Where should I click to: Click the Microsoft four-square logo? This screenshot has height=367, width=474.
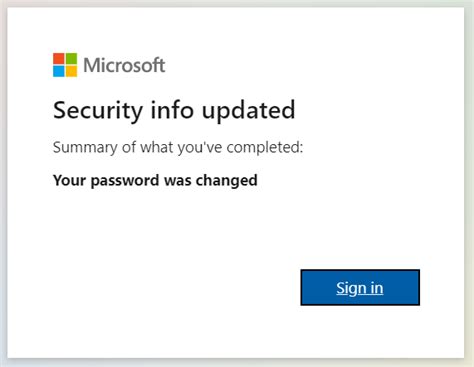[x=65, y=65]
